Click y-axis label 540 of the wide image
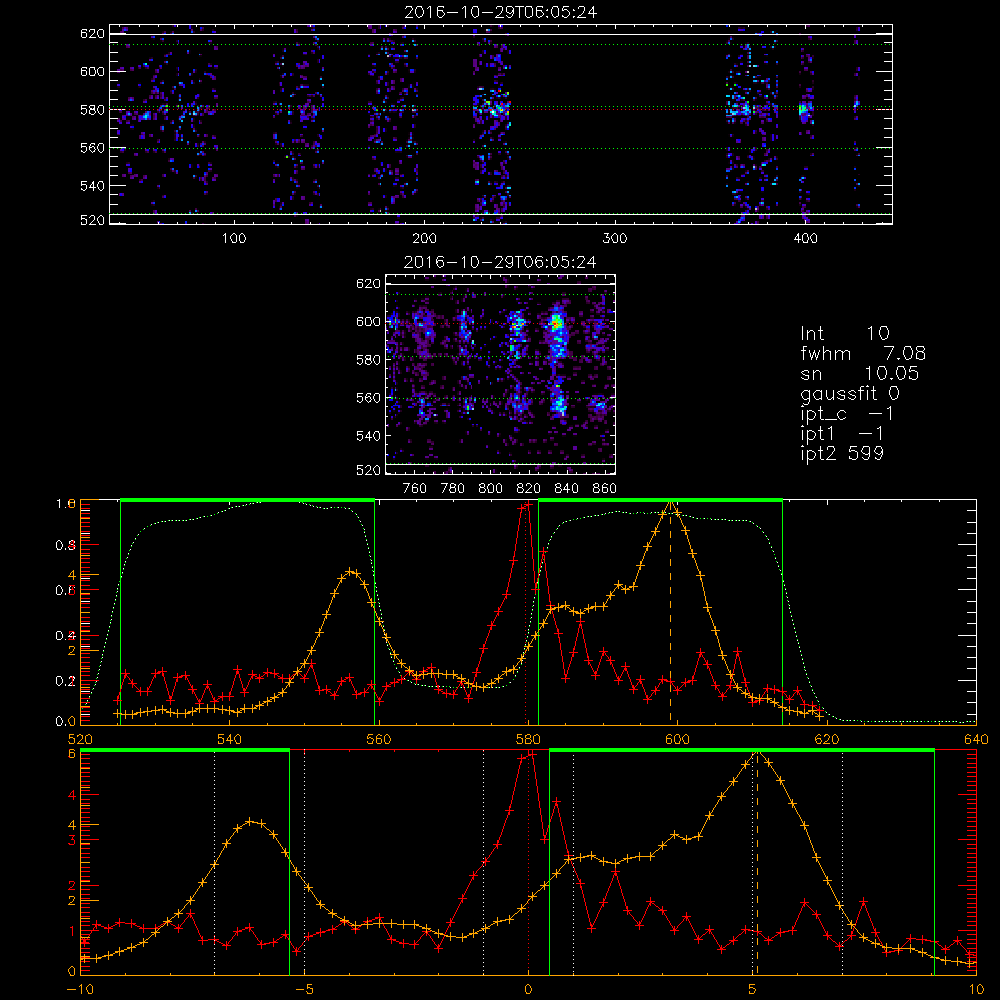 pos(92,186)
